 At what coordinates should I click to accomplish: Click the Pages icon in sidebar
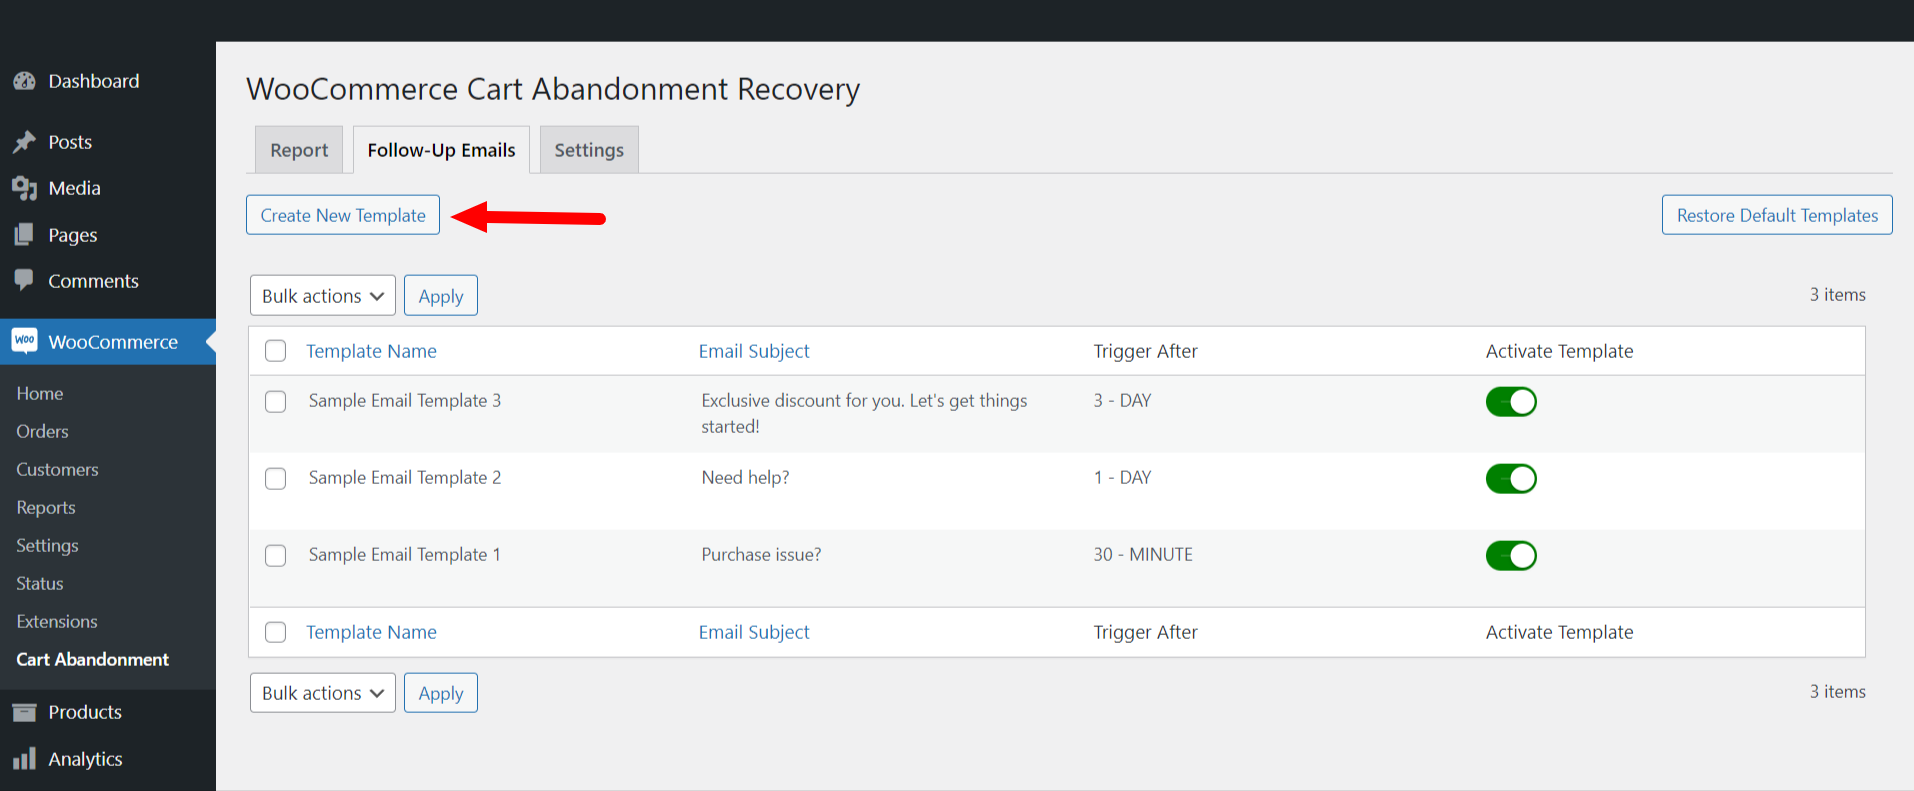coord(24,235)
